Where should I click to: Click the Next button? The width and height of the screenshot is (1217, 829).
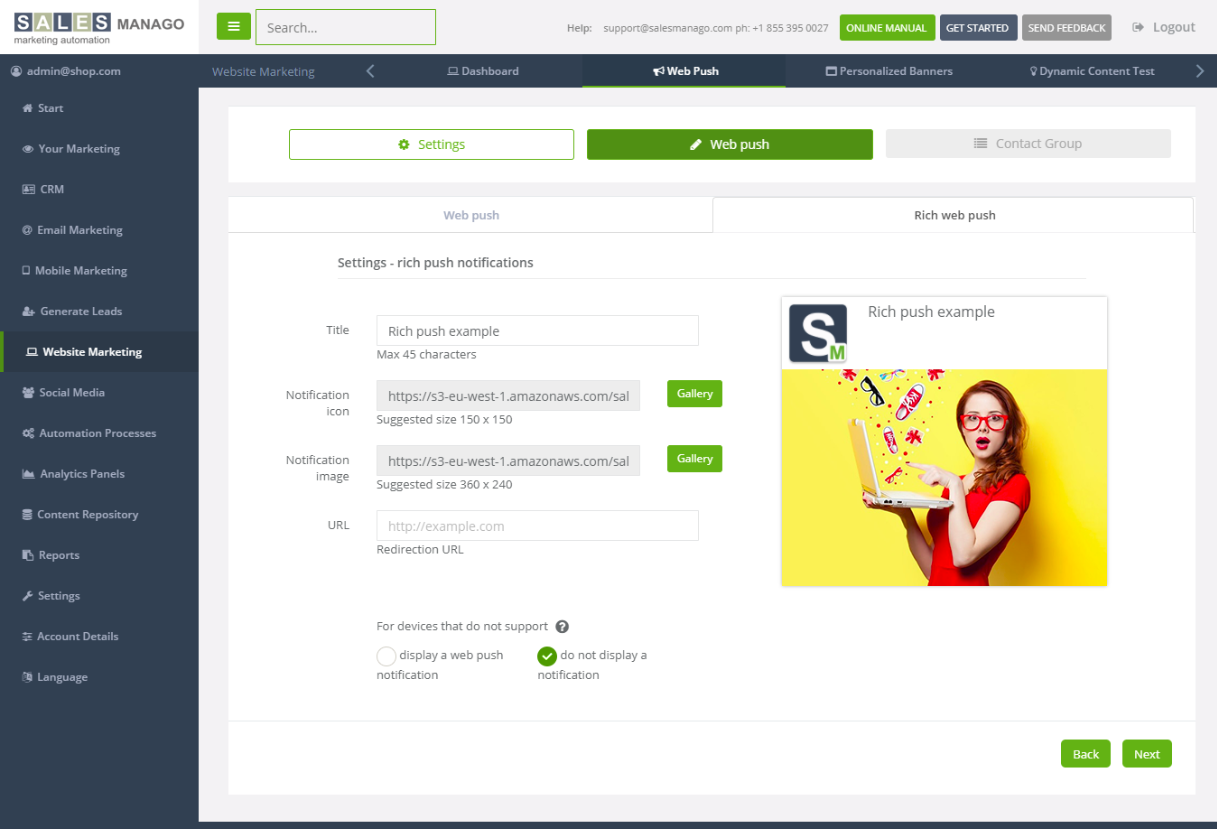[x=1147, y=754]
